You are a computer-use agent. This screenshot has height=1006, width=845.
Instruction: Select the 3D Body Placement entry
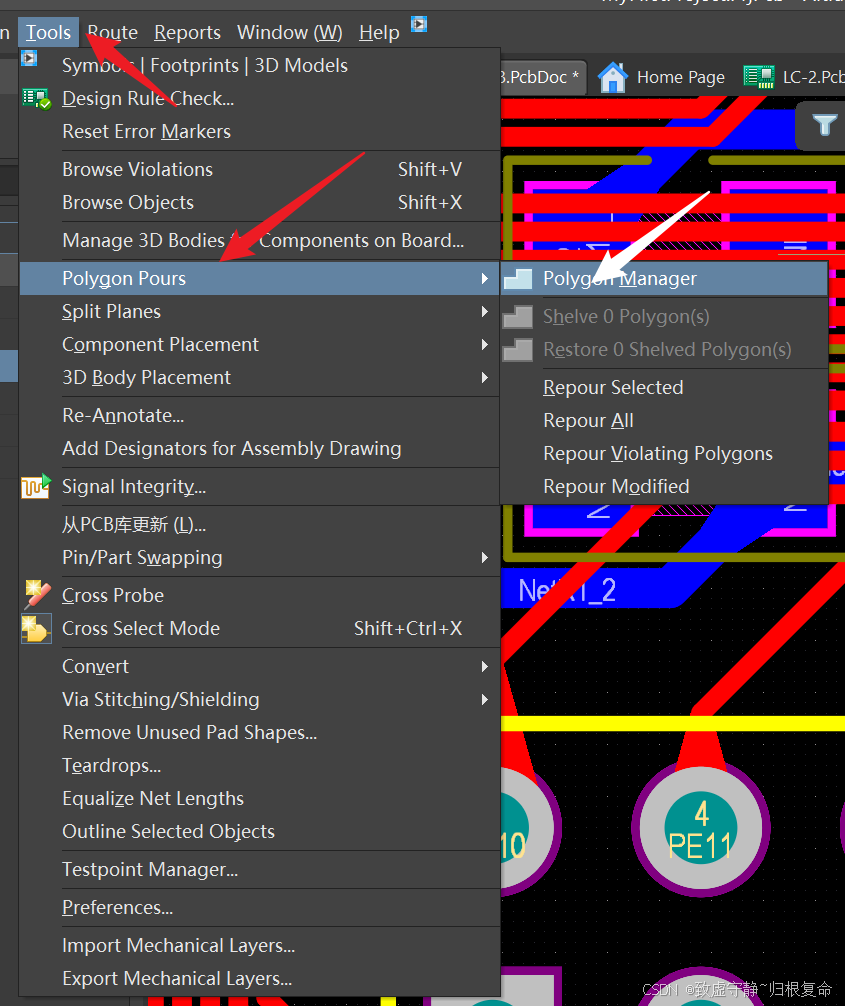260,377
